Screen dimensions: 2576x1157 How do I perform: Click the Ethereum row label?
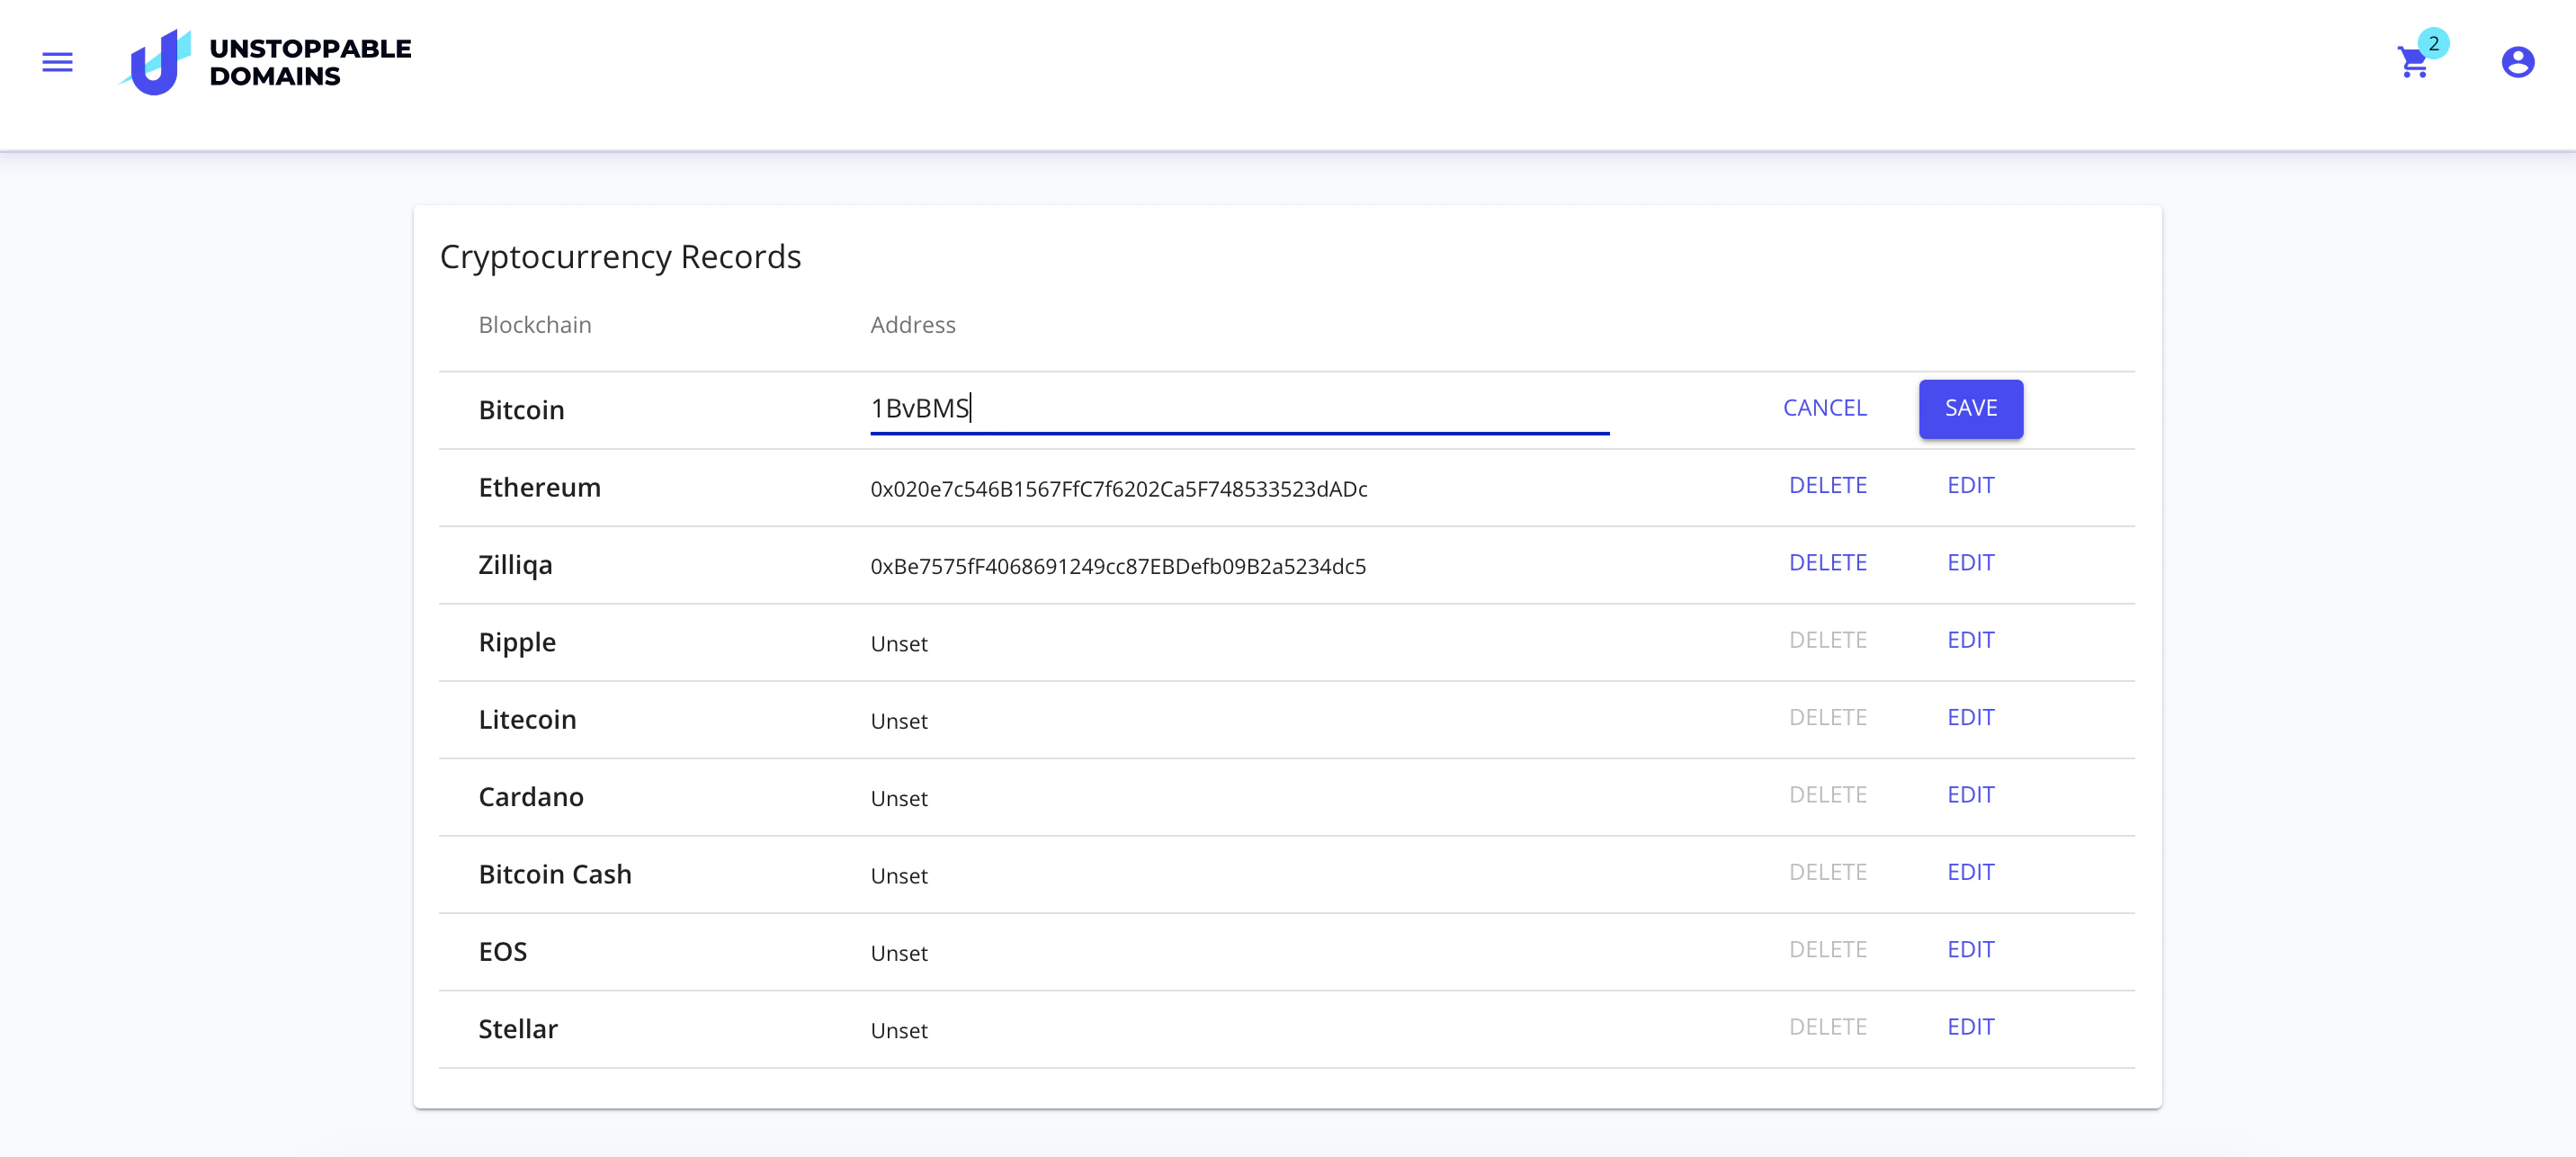pos(539,487)
